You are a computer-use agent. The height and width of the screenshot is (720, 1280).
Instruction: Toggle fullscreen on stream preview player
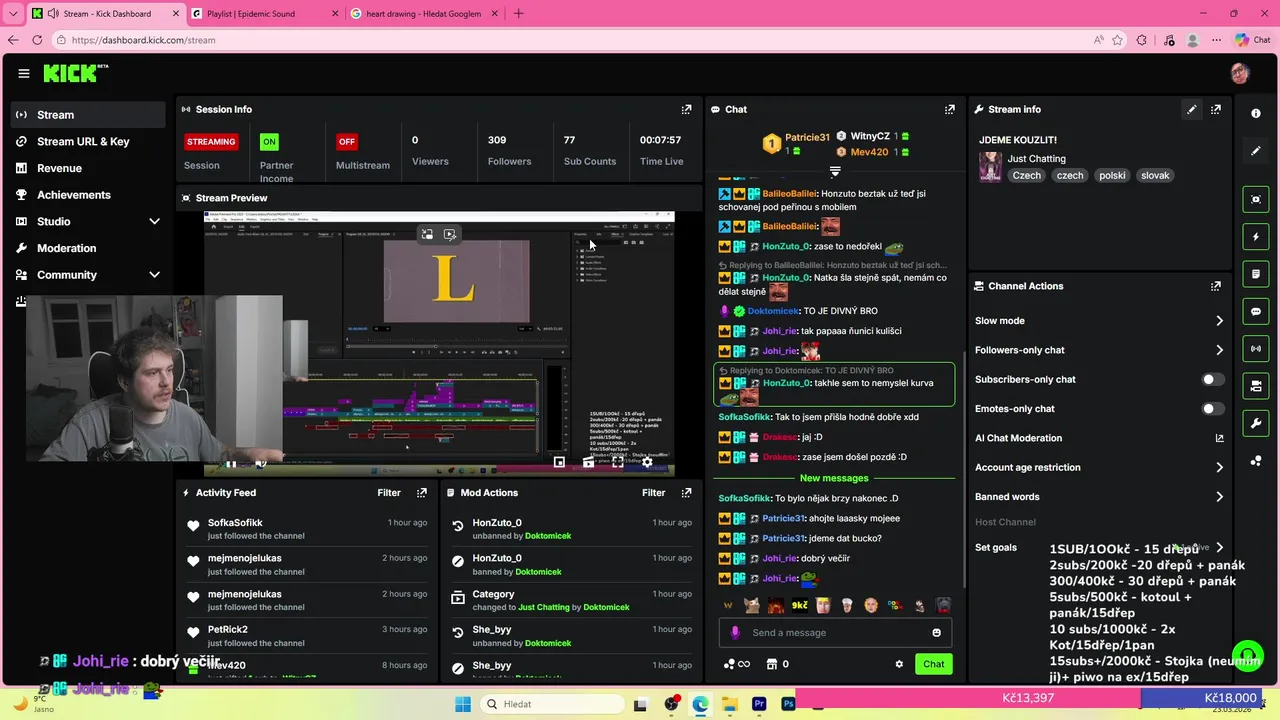(617, 462)
